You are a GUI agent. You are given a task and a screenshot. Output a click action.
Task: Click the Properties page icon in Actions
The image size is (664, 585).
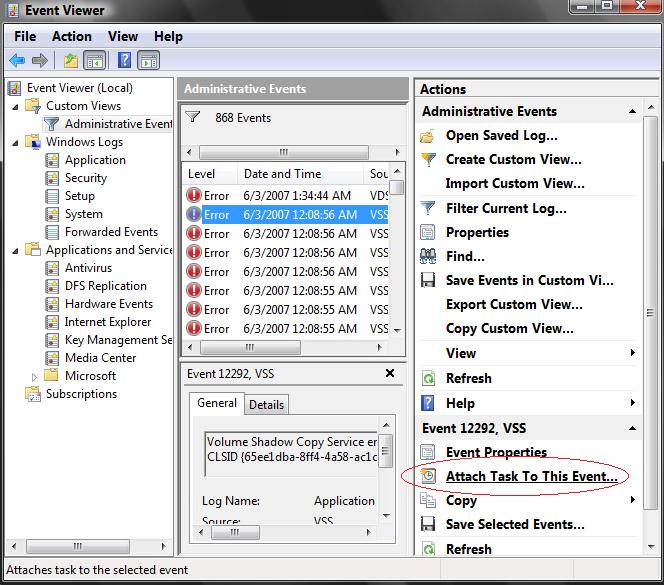click(x=427, y=232)
